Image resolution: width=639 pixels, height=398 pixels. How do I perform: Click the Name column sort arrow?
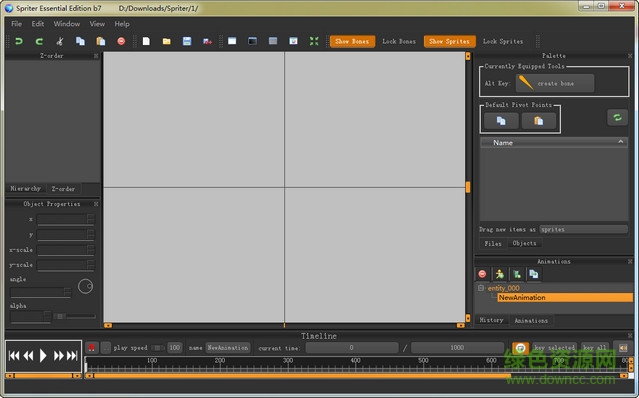621,142
